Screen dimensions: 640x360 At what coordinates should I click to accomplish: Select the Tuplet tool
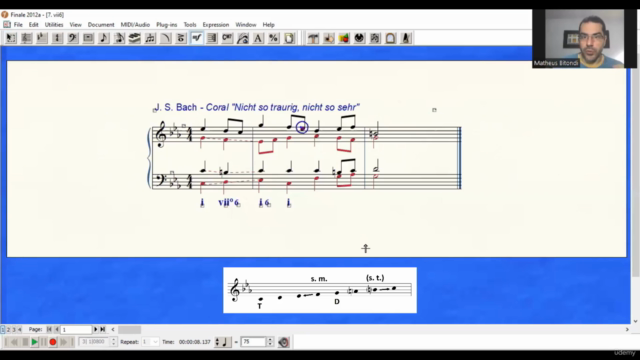coord(150,38)
